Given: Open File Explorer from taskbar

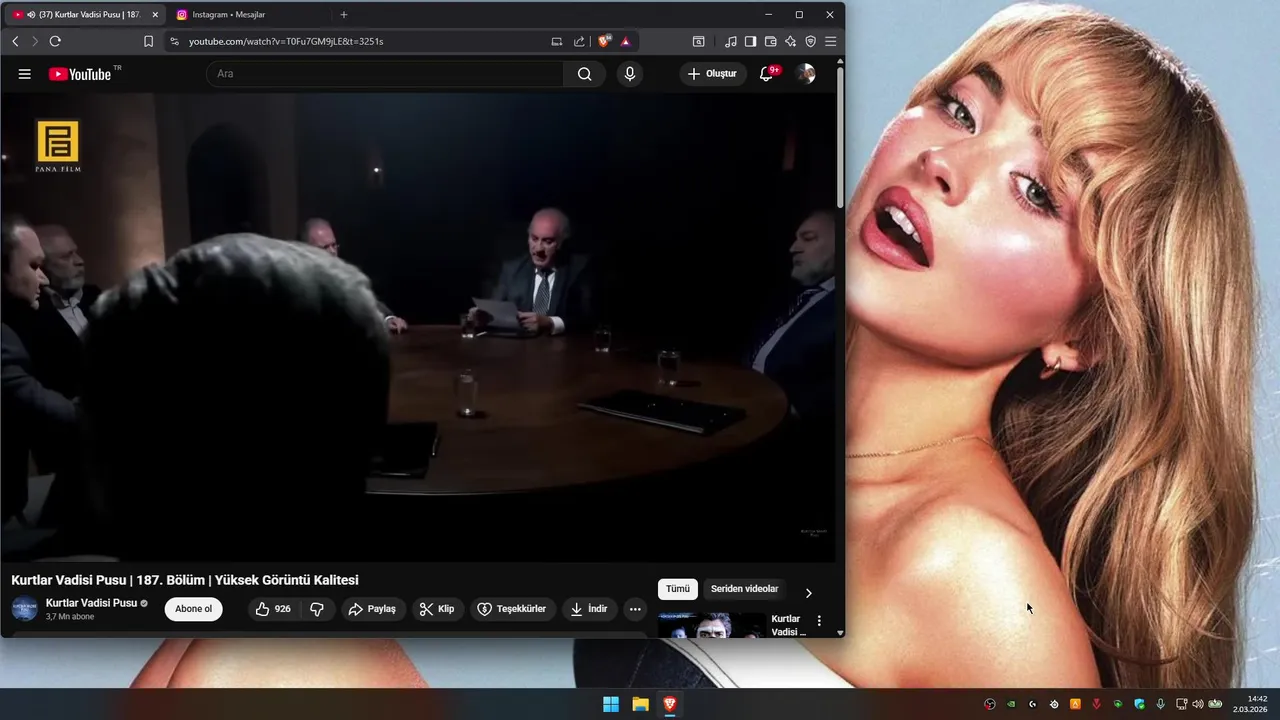Looking at the screenshot, I should click(x=640, y=704).
